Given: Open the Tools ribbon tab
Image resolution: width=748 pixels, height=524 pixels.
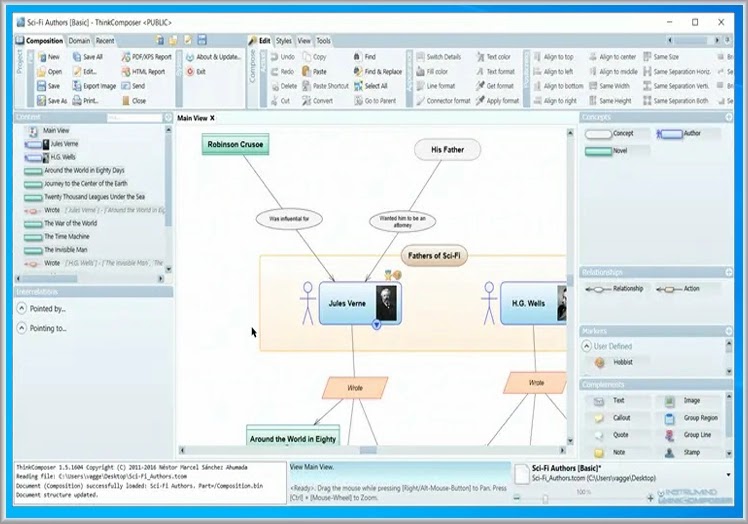Looking at the screenshot, I should point(323,41).
